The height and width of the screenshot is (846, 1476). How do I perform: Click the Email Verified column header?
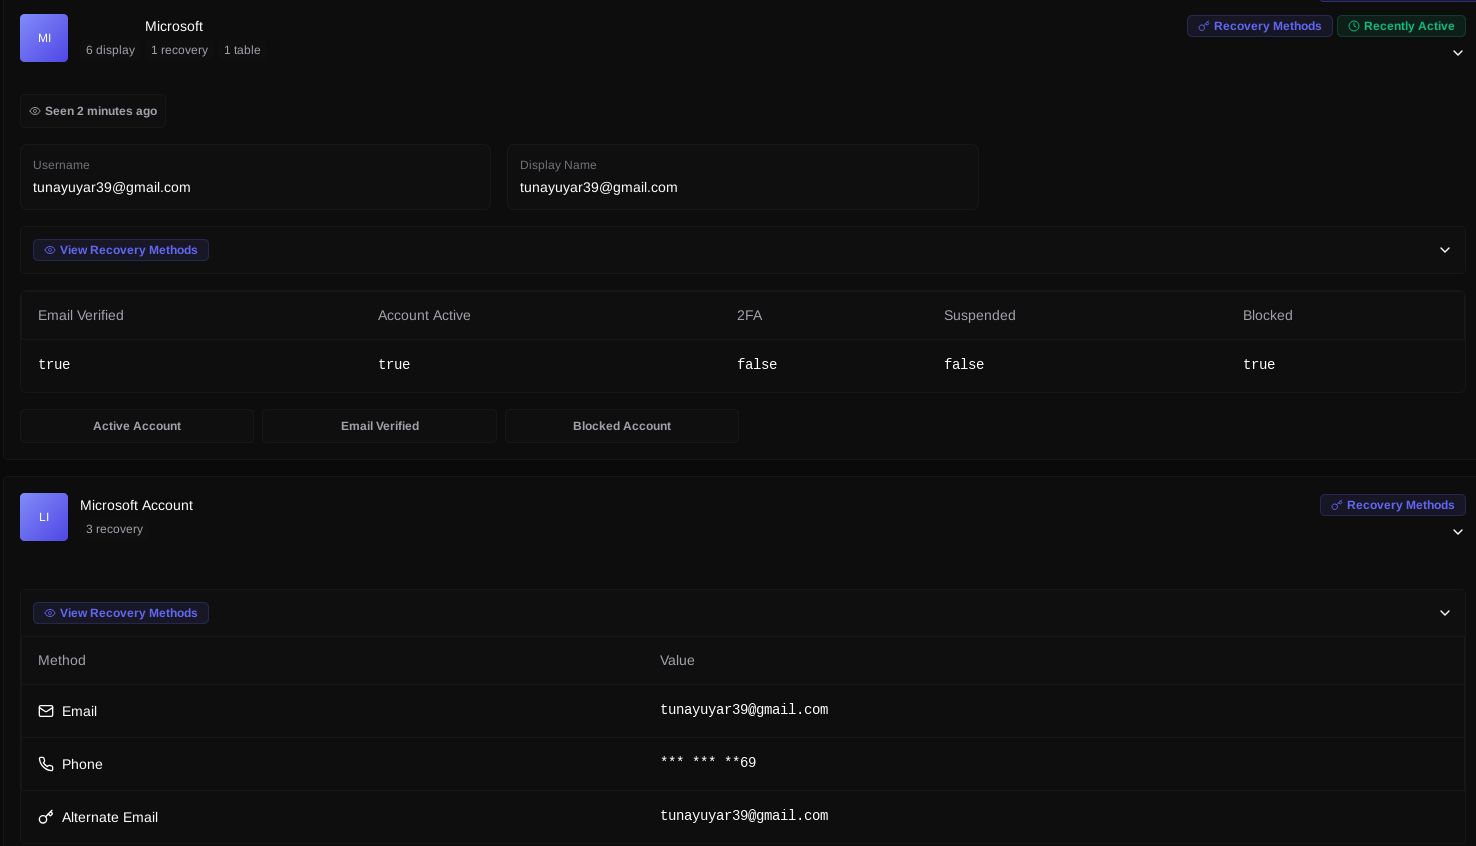[81, 315]
